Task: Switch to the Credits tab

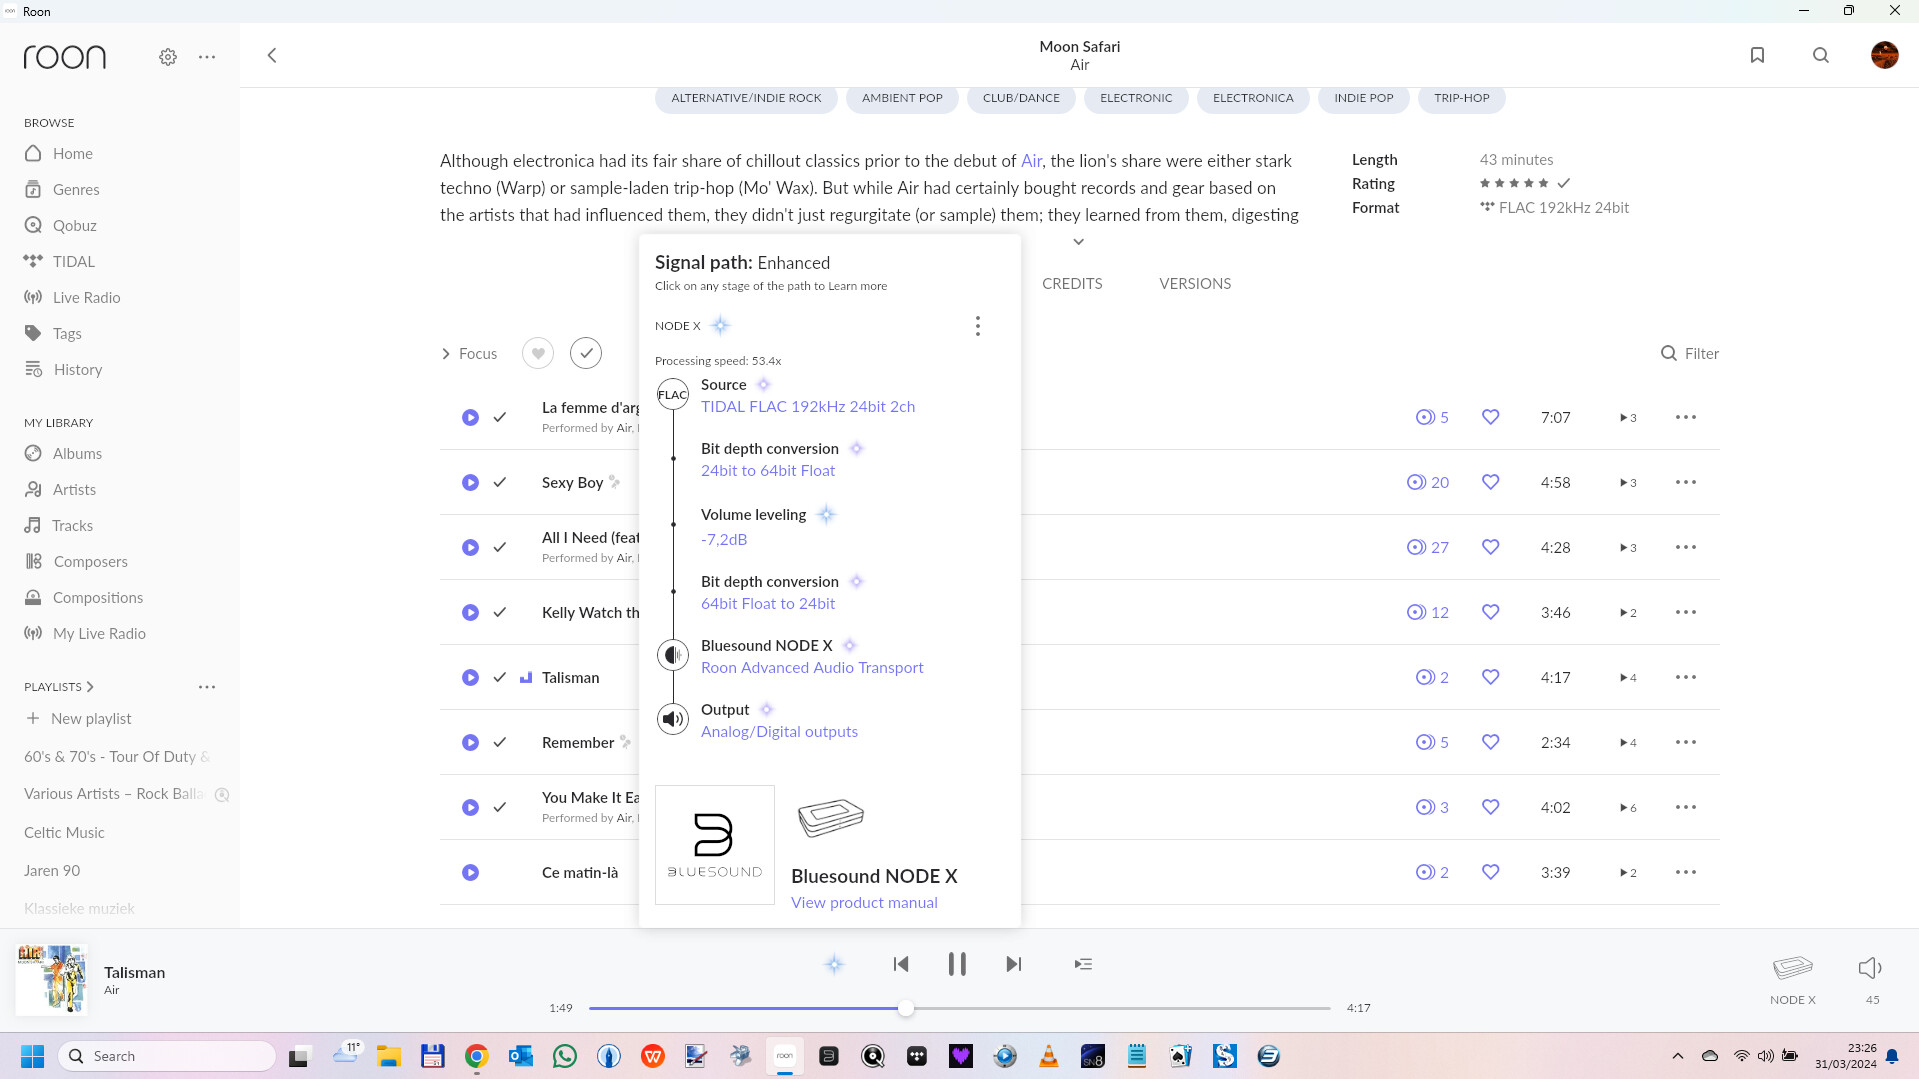Action: (x=1072, y=284)
